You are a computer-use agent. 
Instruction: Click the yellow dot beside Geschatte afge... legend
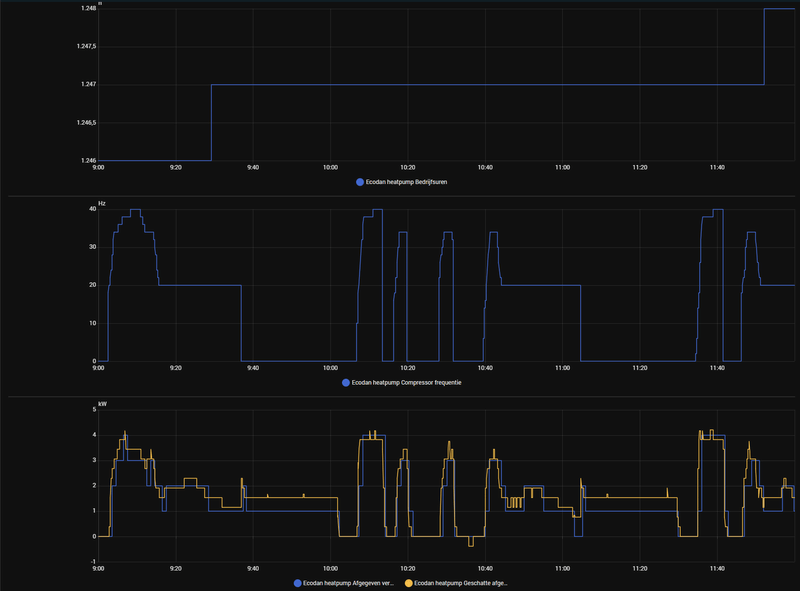point(408,583)
